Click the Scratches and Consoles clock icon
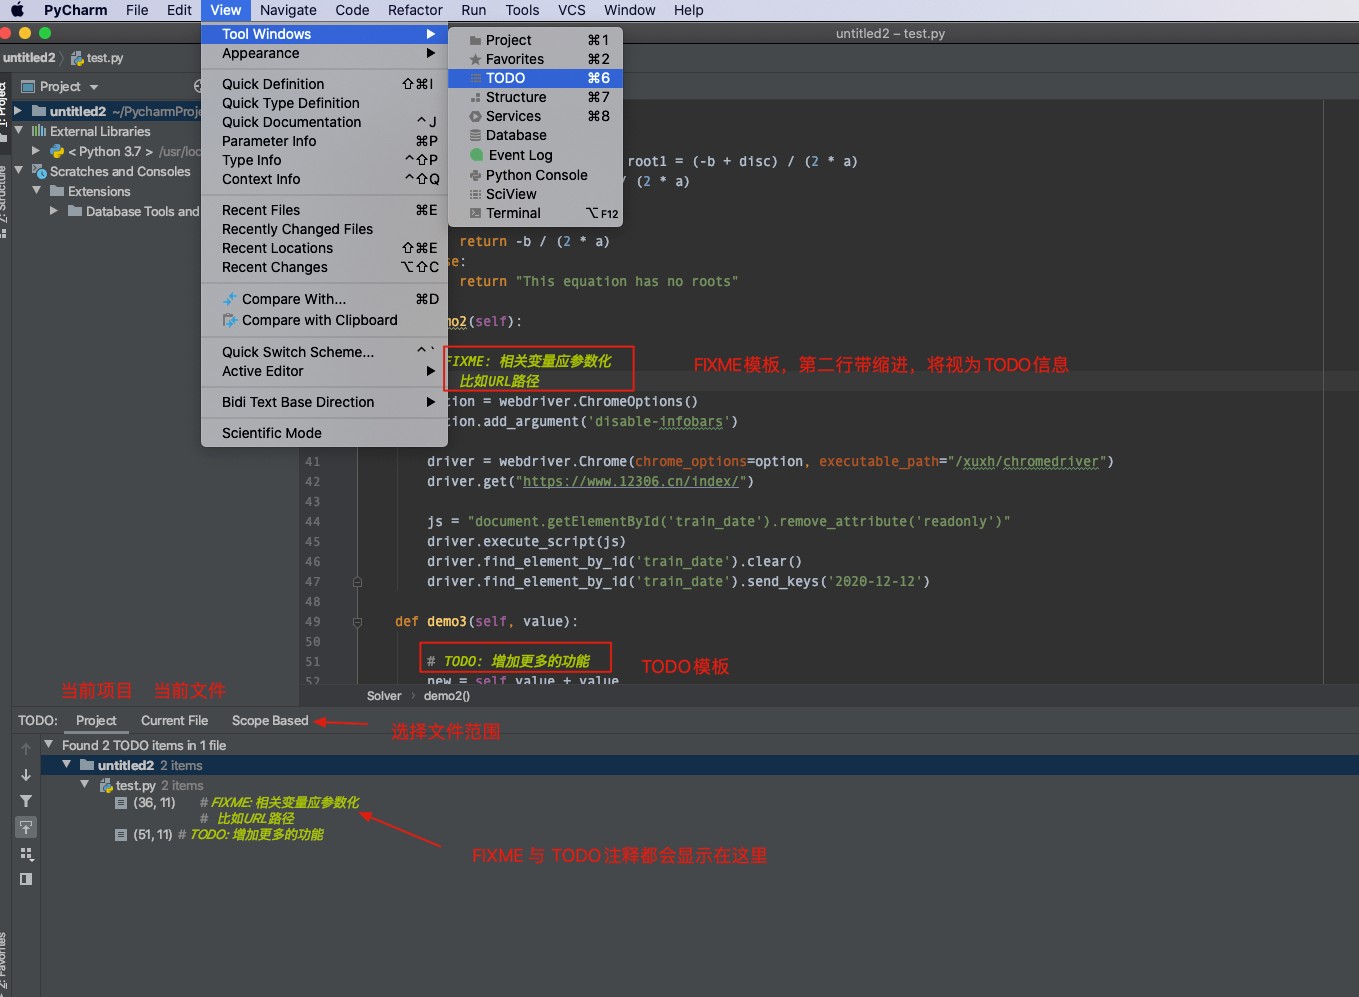 39,171
